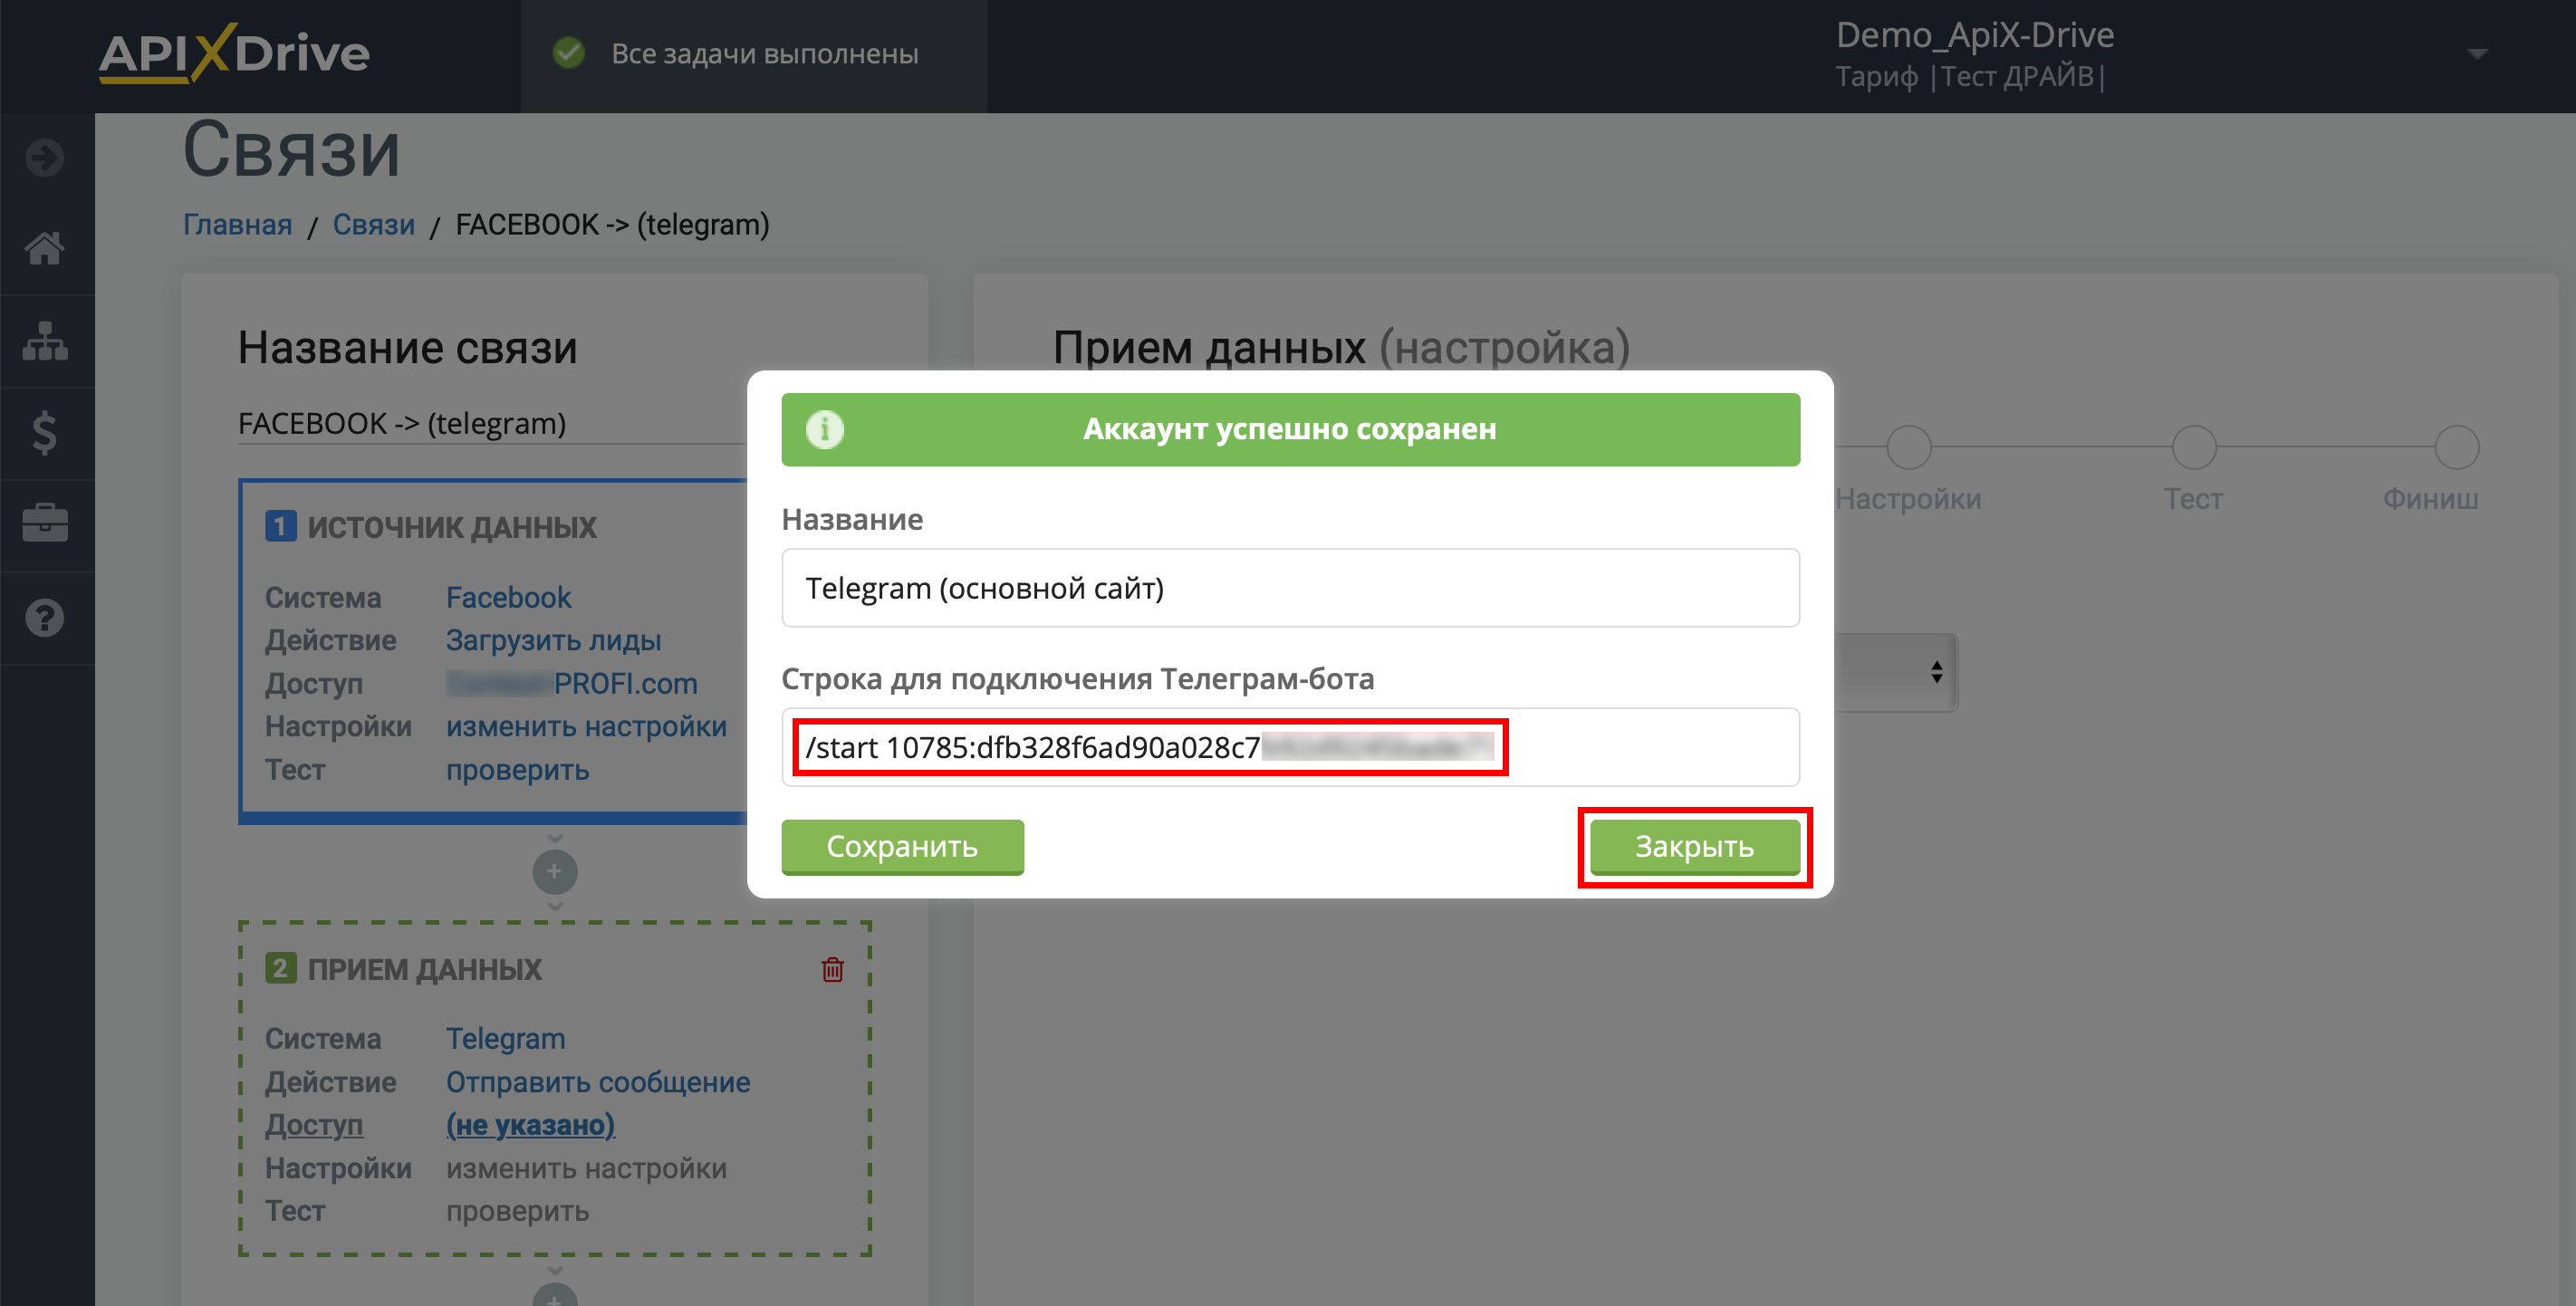2576x1306 pixels.
Task: Go to Связи breadcrumb link
Action: 373,225
